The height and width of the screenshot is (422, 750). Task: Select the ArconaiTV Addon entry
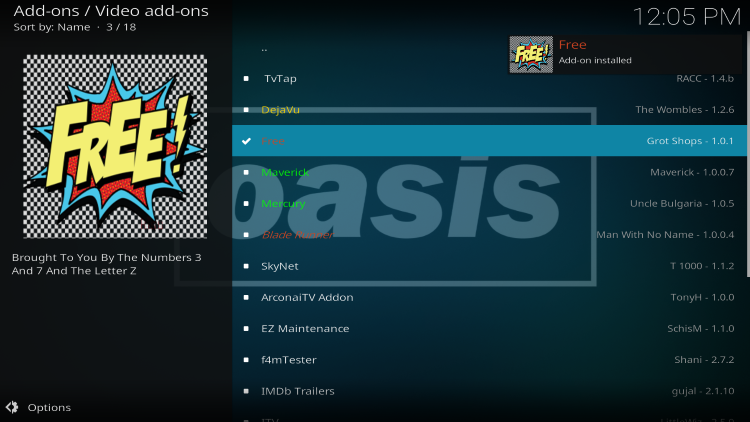click(x=490, y=297)
